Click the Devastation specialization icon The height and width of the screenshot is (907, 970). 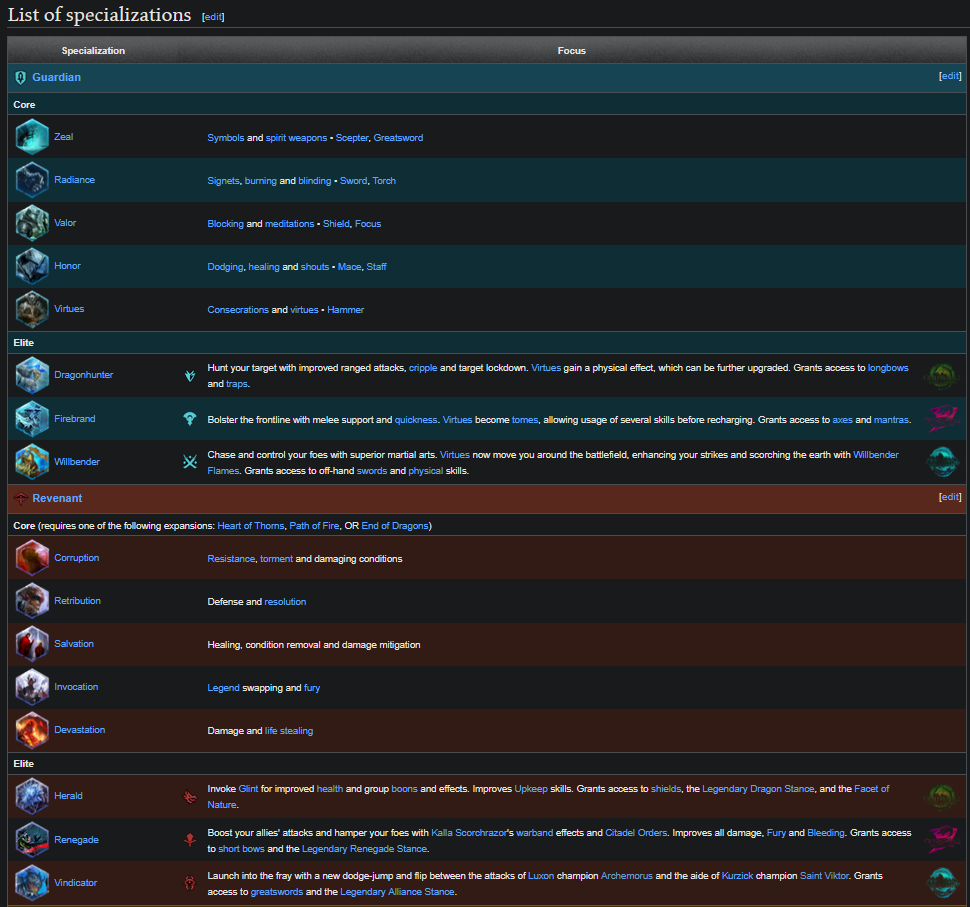[x=32, y=730]
